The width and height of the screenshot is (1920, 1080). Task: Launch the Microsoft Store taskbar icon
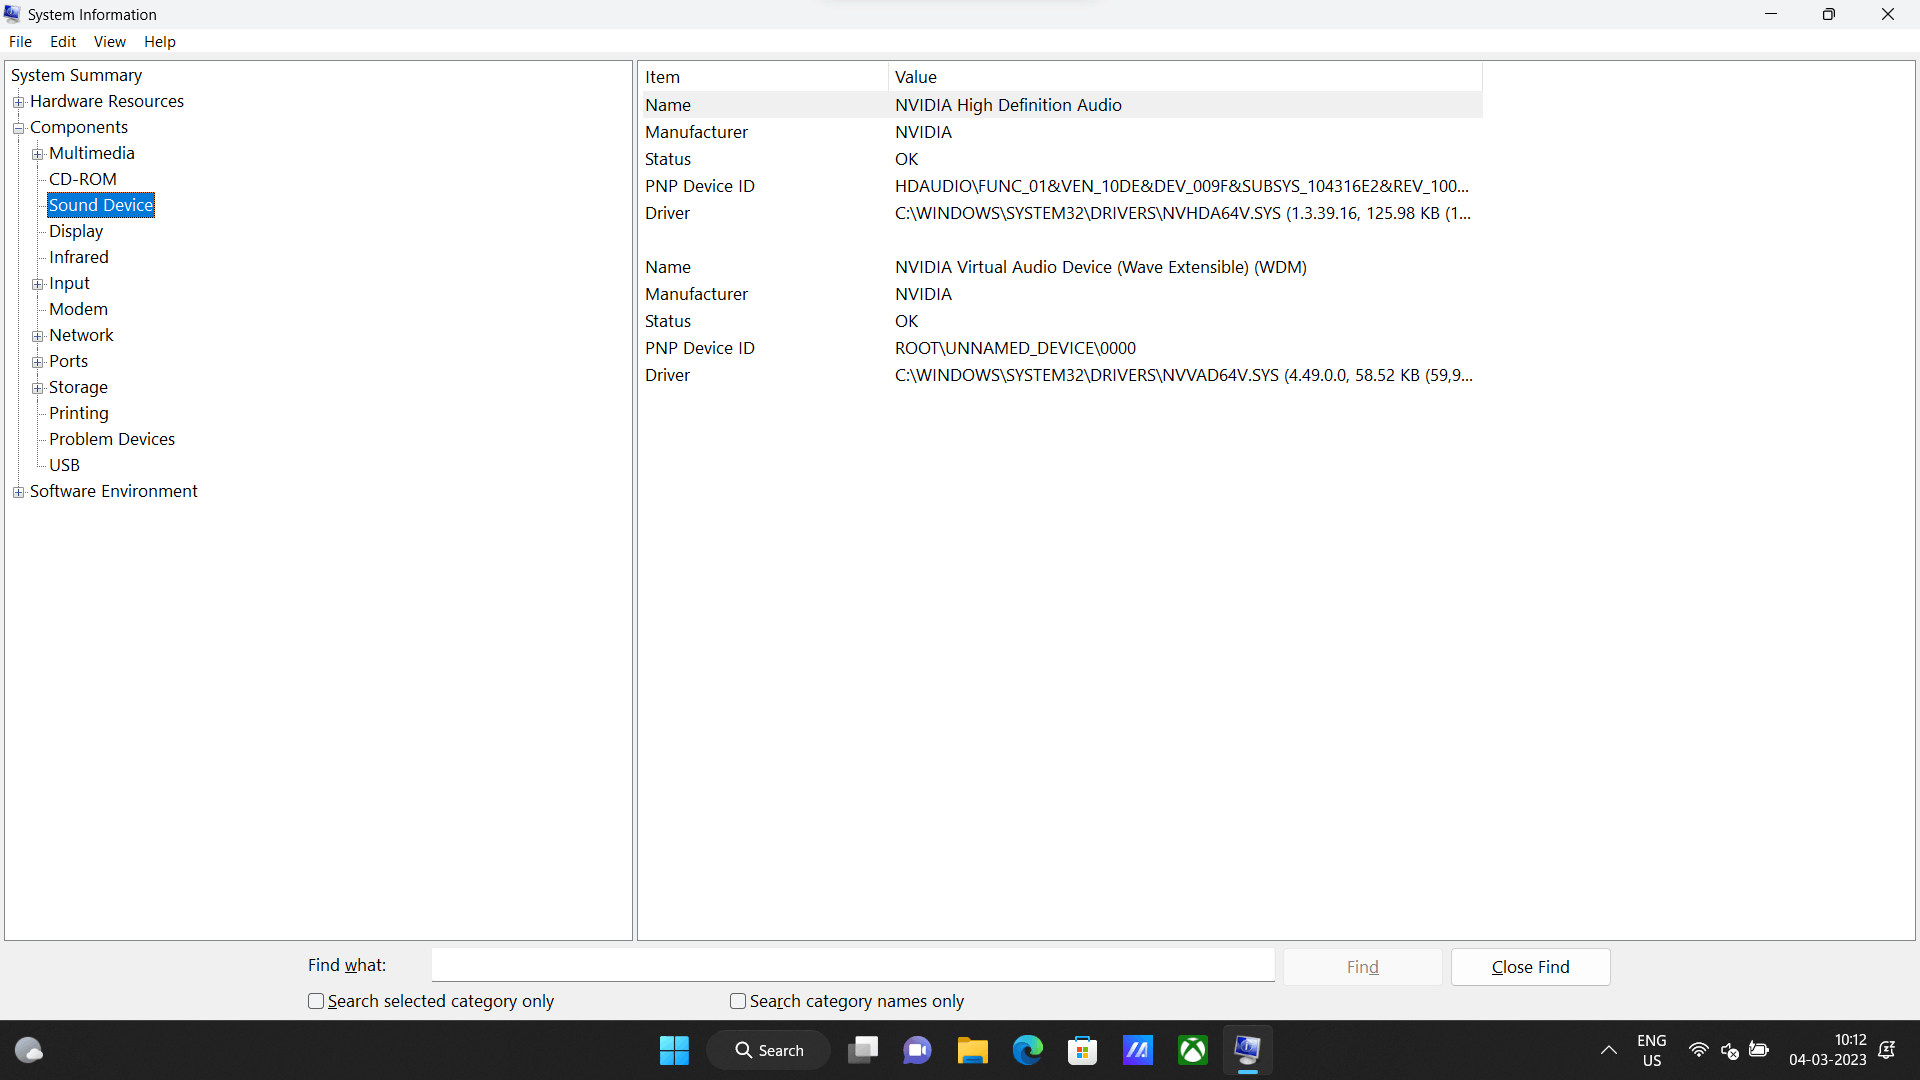(1082, 1050)
